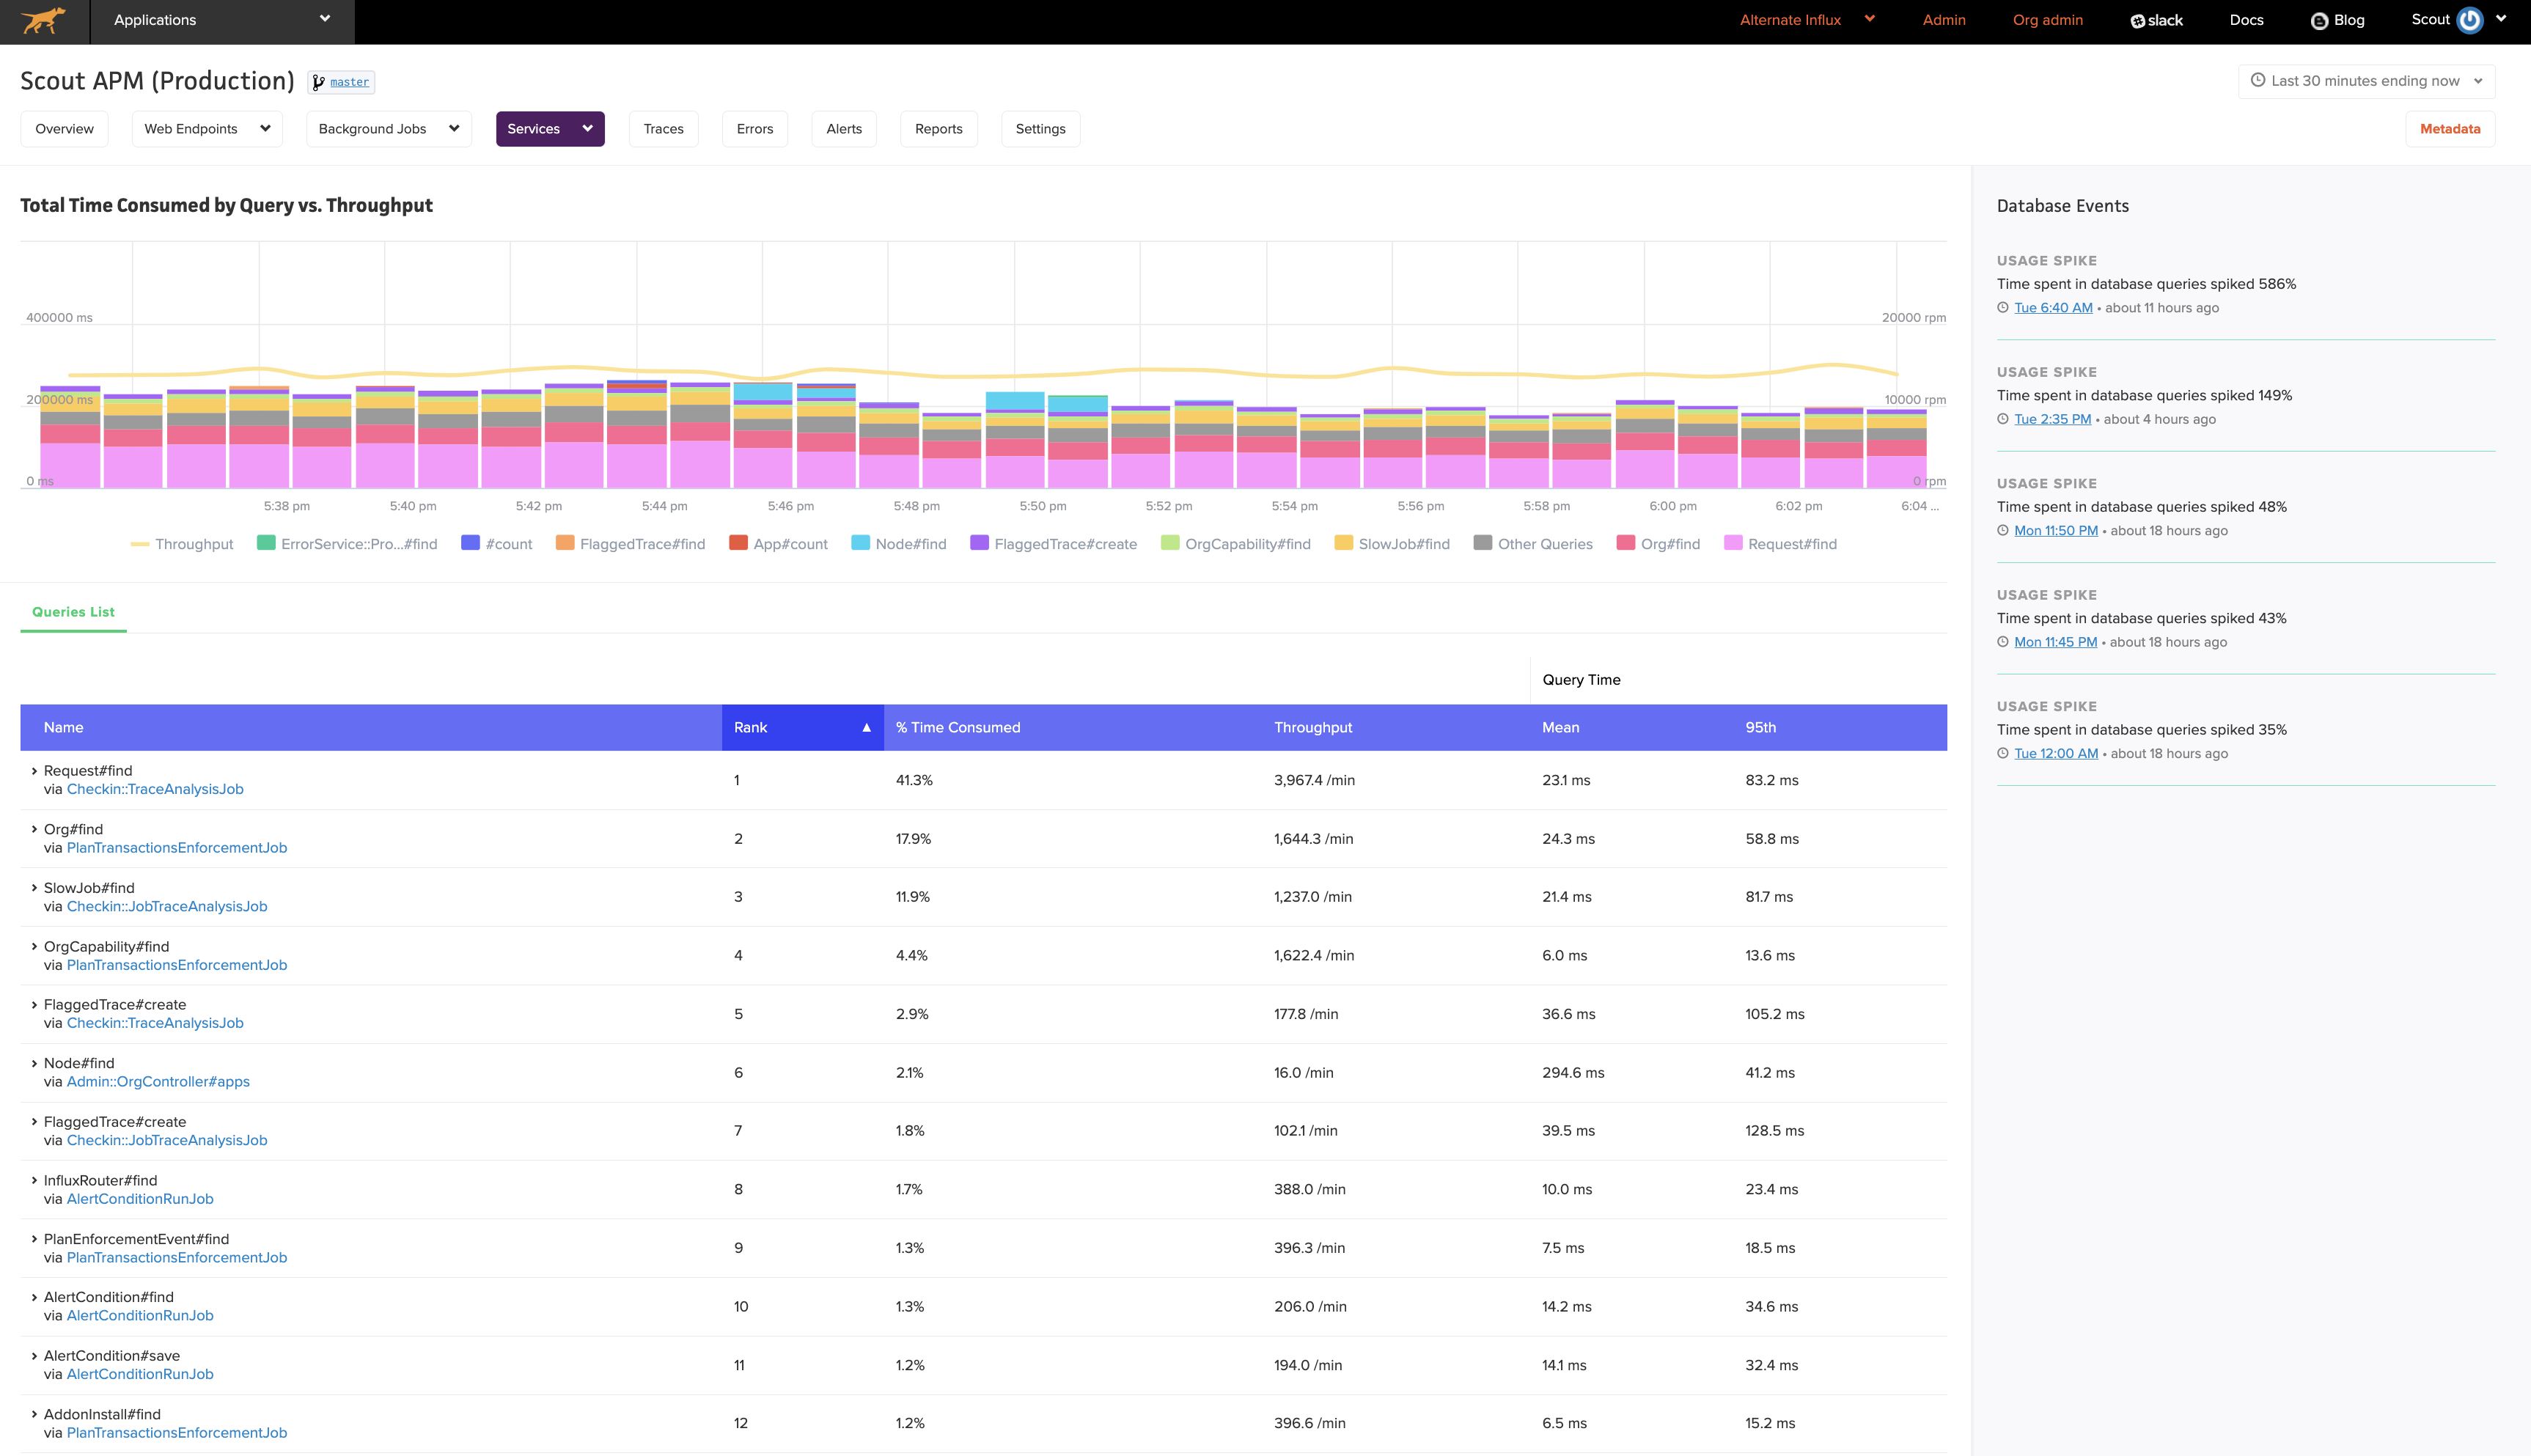Image resolution: width=2531 pixels, height=1456 pixels.
Task: Click the git branch icon beside master
Action: [x=318, y=82]
